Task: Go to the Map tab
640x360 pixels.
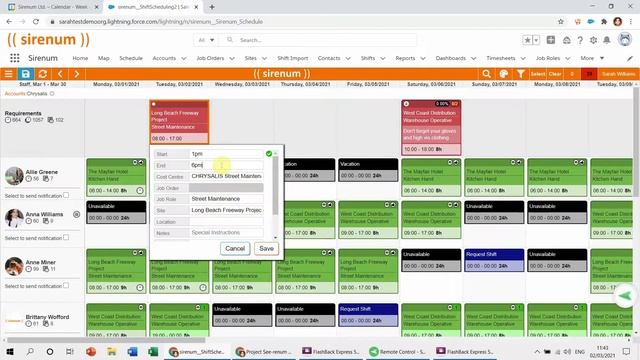Action: pos(103,58)
